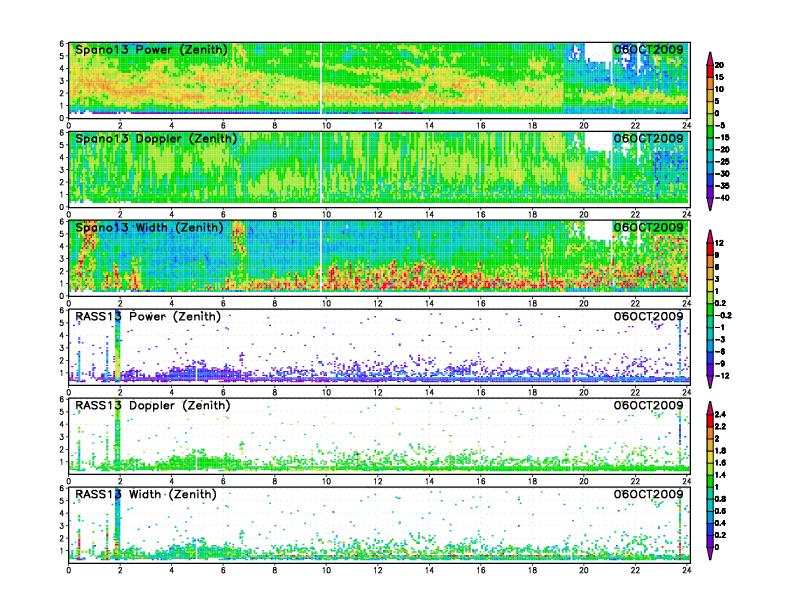Click the red-orange column near hour 6.5 in Spano13 Width
This screenshot has height=612, width=792.
[x=238, y=247]
